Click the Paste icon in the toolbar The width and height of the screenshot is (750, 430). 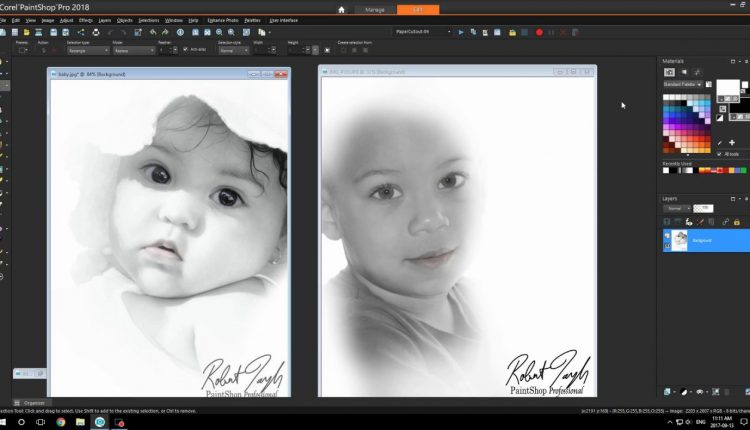pyautogui.click(x=261, y=33)
